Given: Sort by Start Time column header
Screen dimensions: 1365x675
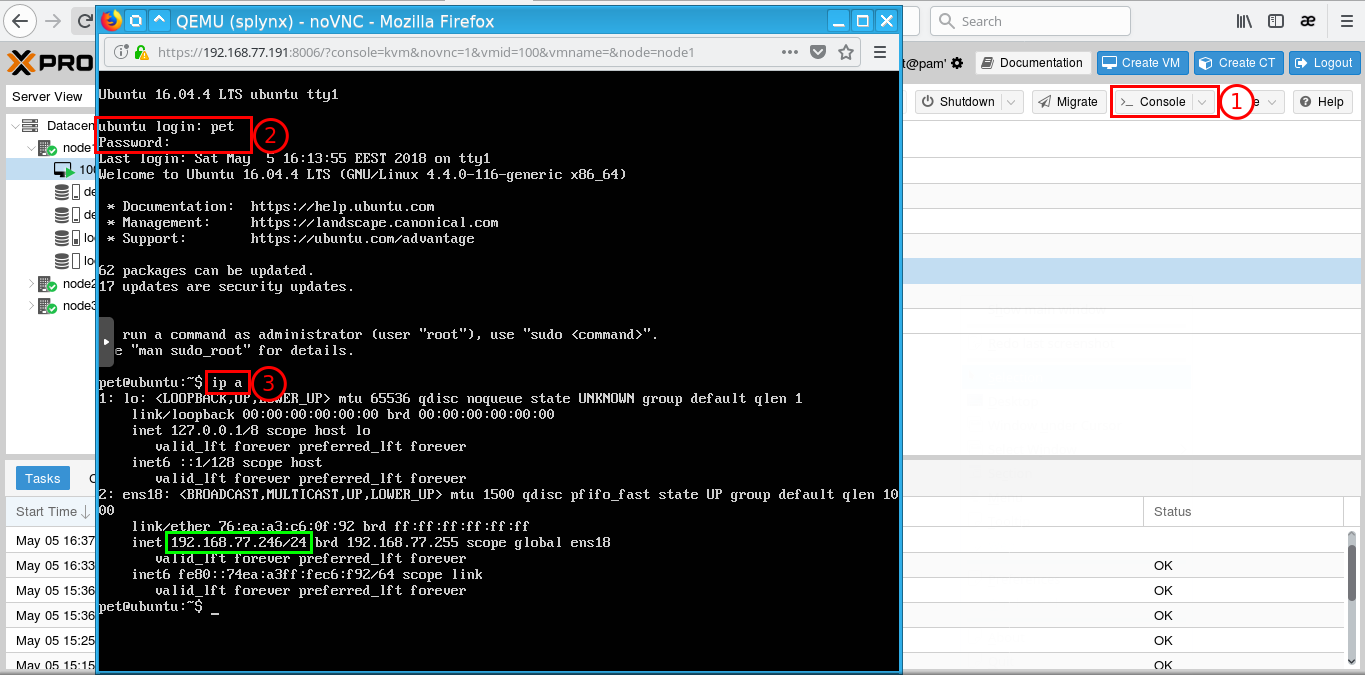Looking at the screenshot, I should 52,511.
